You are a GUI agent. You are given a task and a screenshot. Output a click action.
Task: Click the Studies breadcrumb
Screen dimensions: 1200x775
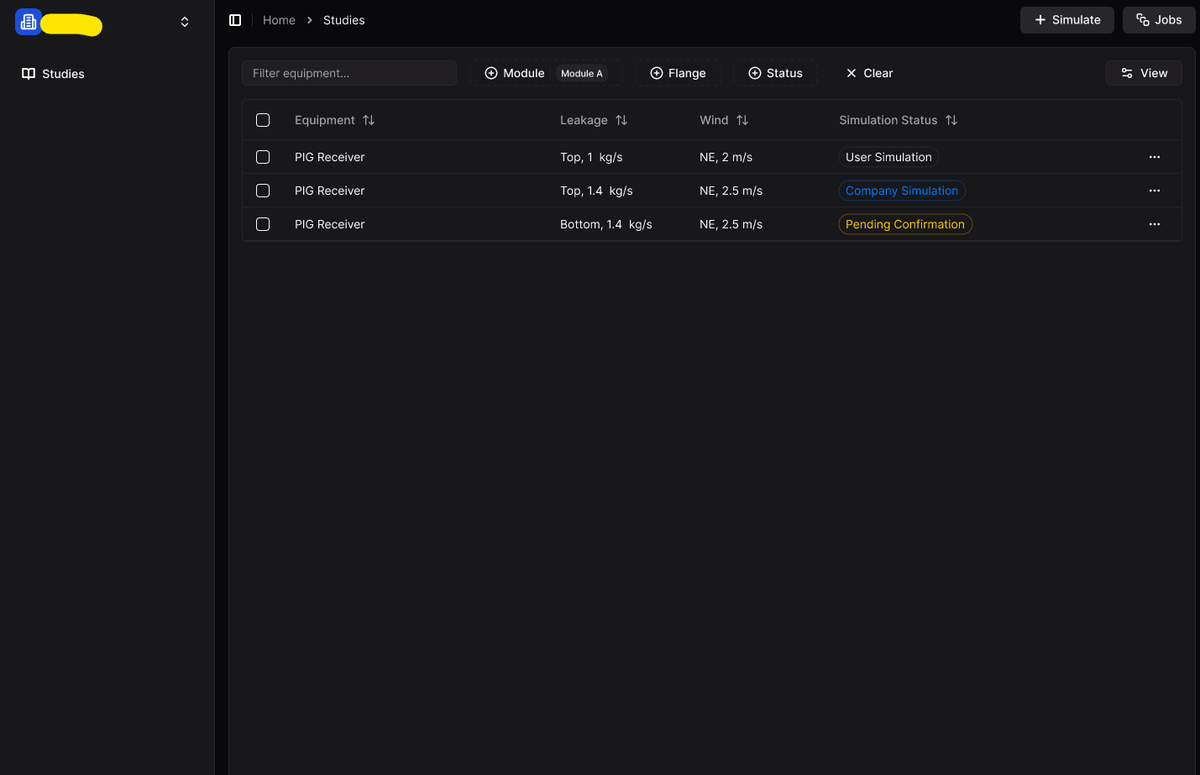pos(344,20)
